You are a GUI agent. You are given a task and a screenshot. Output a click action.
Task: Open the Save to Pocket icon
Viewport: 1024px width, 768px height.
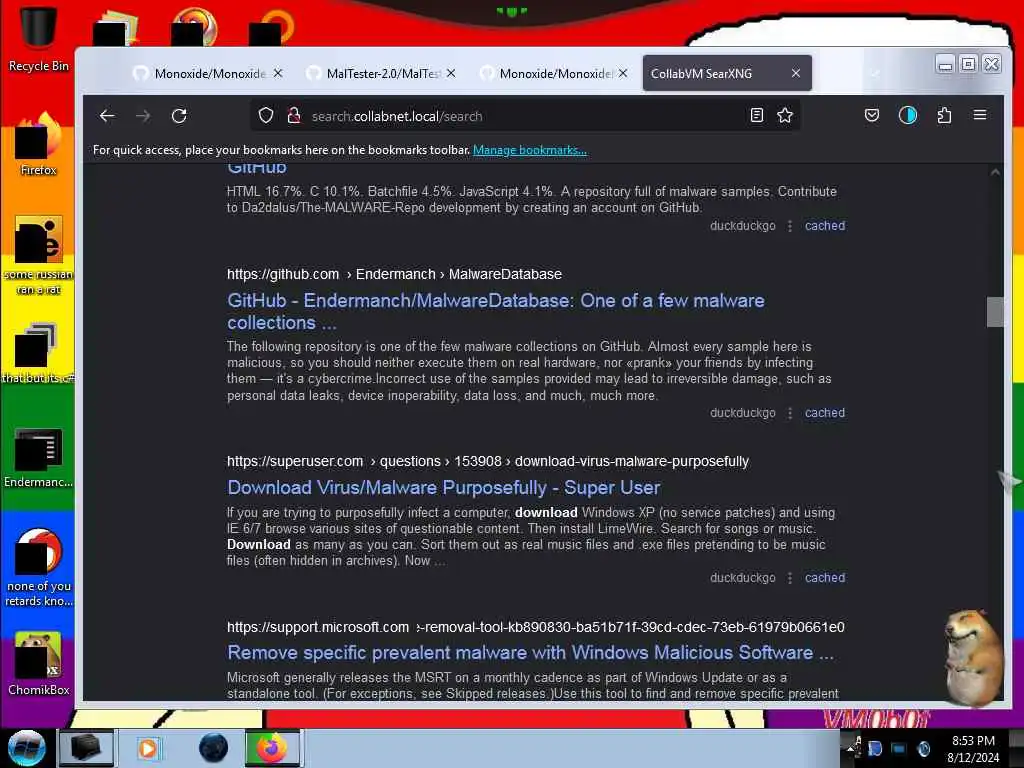click(x=872, y=116)
